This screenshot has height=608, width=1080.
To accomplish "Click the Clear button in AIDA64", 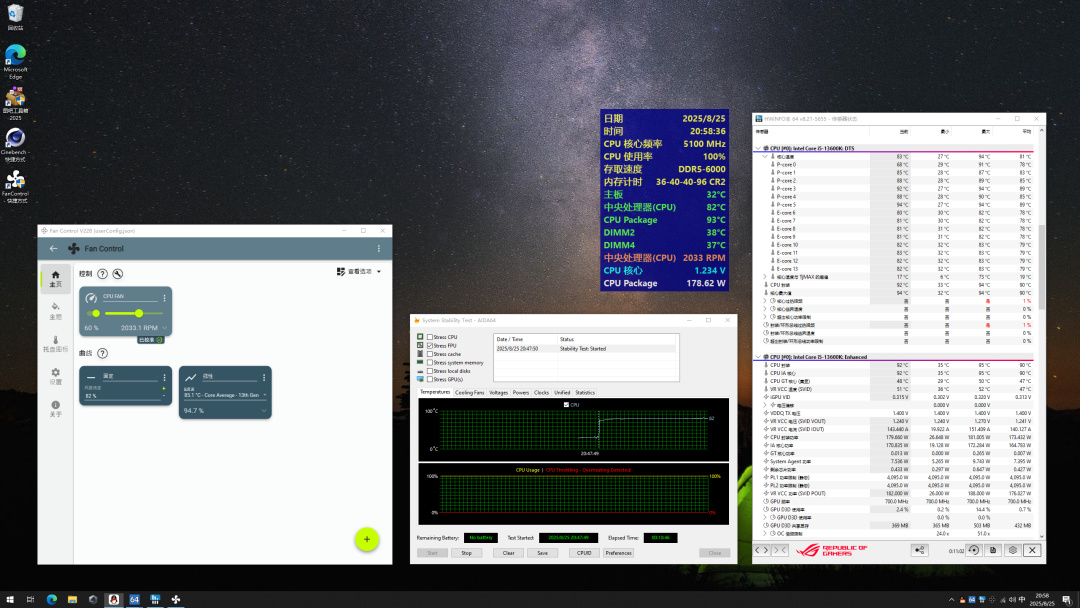I will tap(508, 553).
